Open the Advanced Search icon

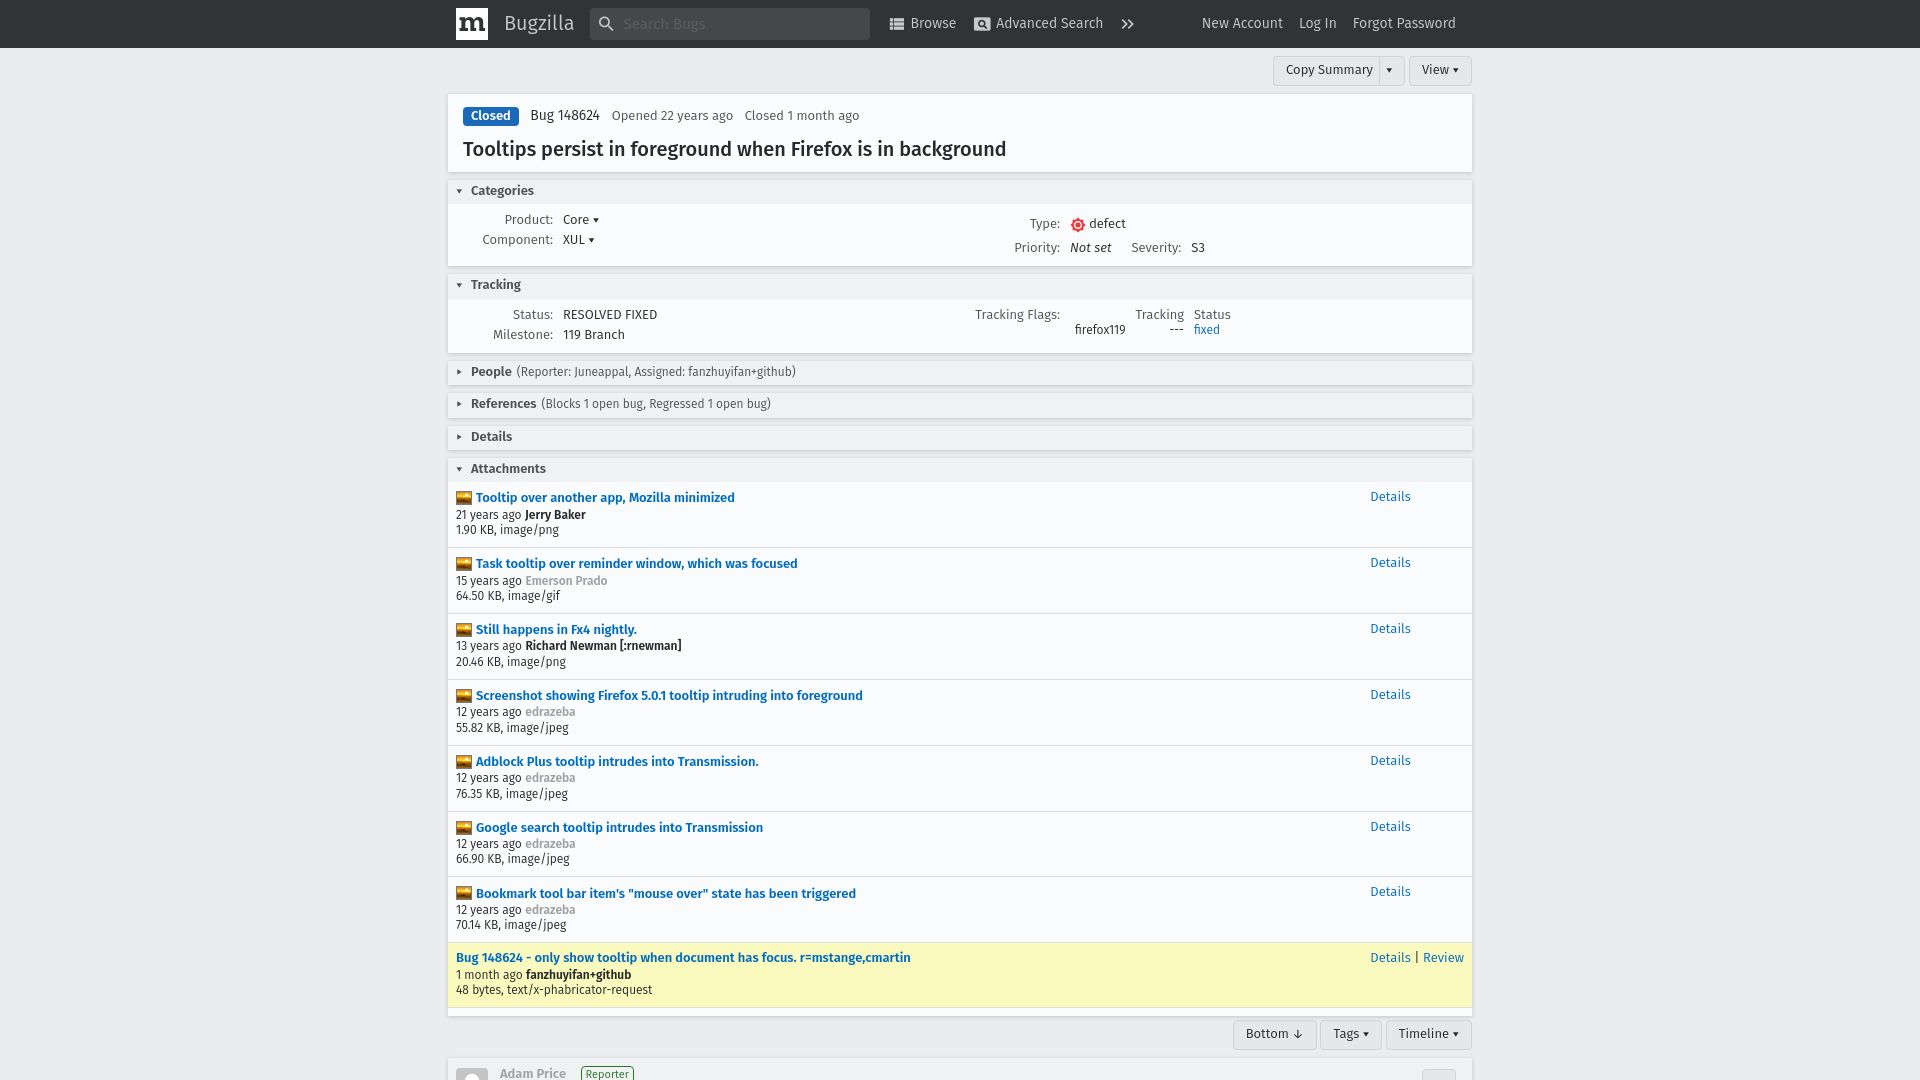coord(982,24)
